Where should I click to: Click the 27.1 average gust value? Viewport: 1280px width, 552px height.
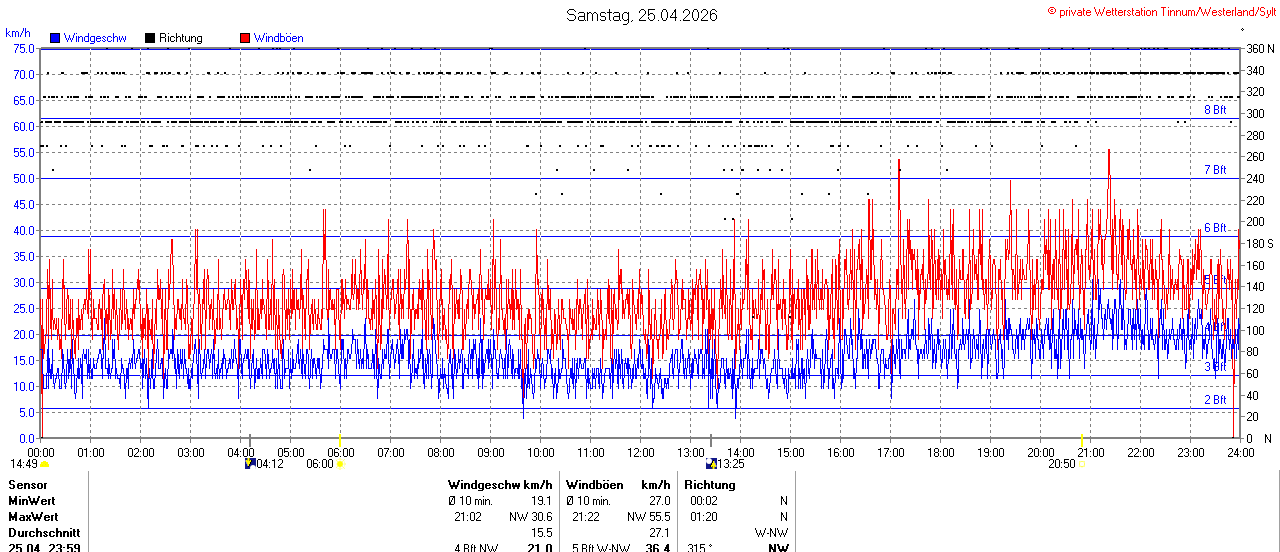[x=659, y=533]
